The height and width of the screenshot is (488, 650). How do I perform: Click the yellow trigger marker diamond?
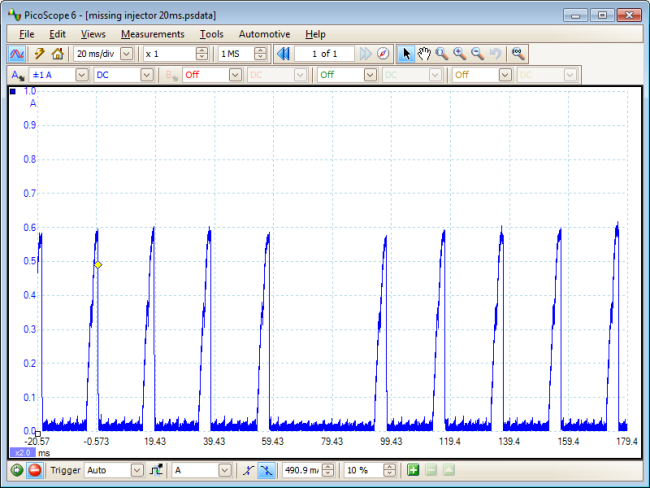click(x=98, y=265)
